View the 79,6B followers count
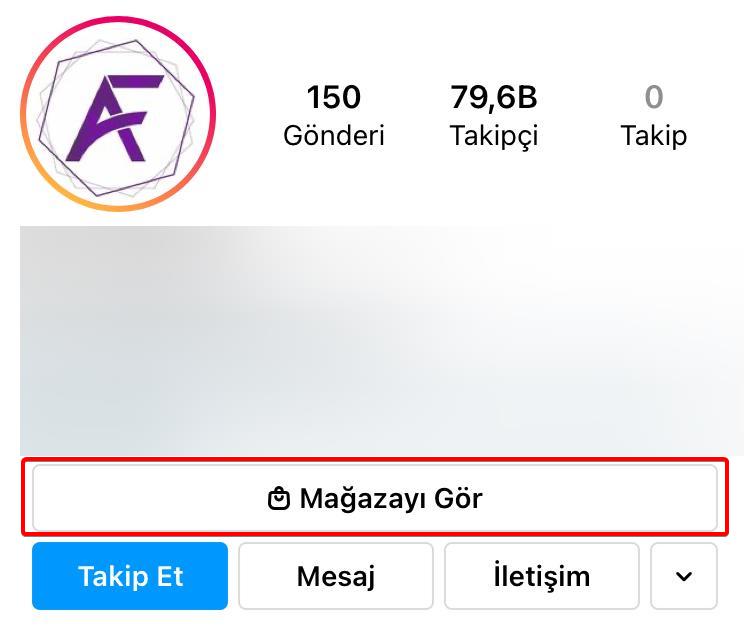 tap(494, 98)
